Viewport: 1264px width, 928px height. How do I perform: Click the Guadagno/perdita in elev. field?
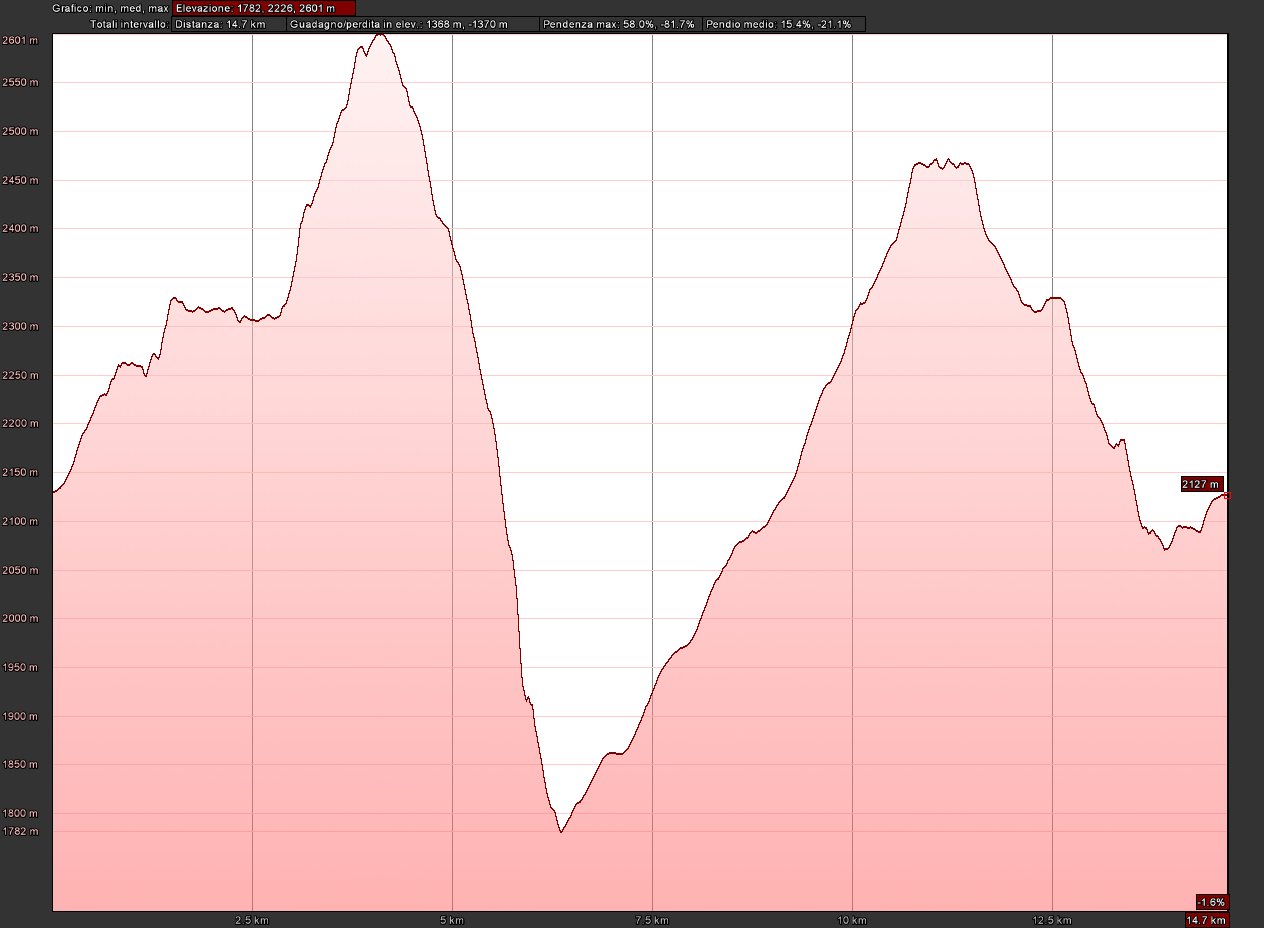point(412,23)
